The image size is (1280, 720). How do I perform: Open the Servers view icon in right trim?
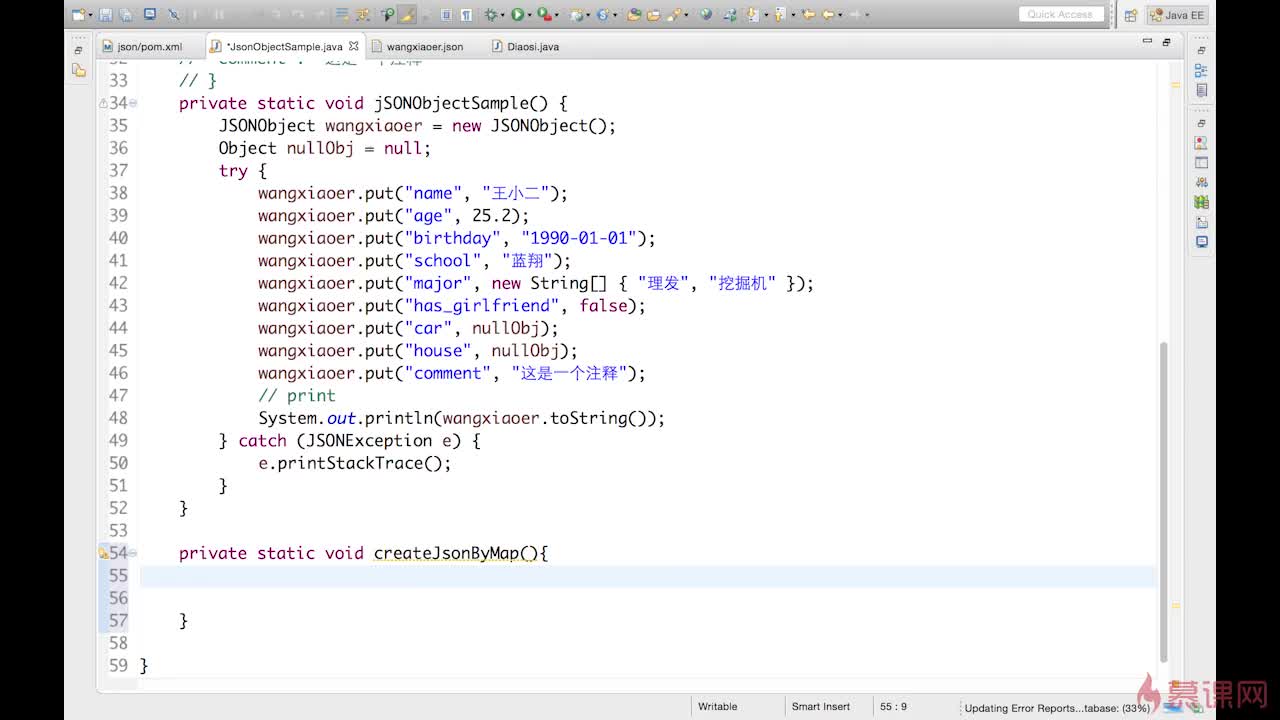pos(1201,182)
